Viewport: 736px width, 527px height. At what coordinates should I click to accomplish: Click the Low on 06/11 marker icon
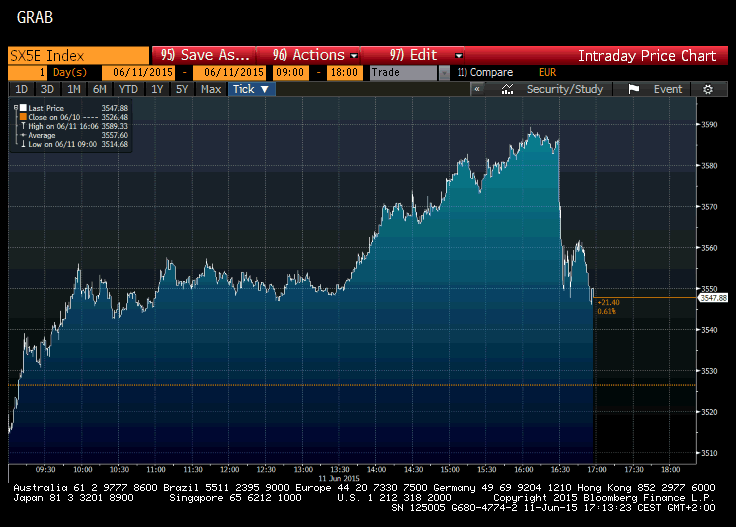(23, 144)
